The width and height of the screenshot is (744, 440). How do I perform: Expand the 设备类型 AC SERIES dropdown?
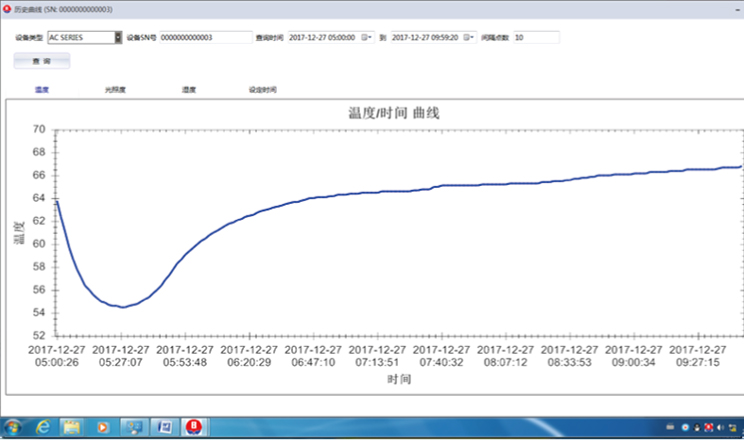pos(118,37)
